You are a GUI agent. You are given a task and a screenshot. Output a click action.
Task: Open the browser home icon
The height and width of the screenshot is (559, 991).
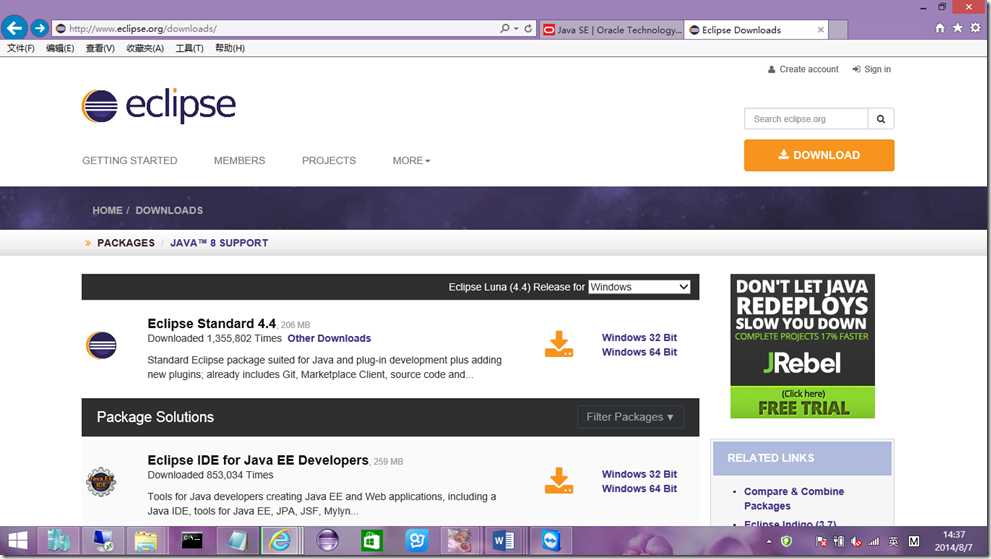click(x=940, y=28)
